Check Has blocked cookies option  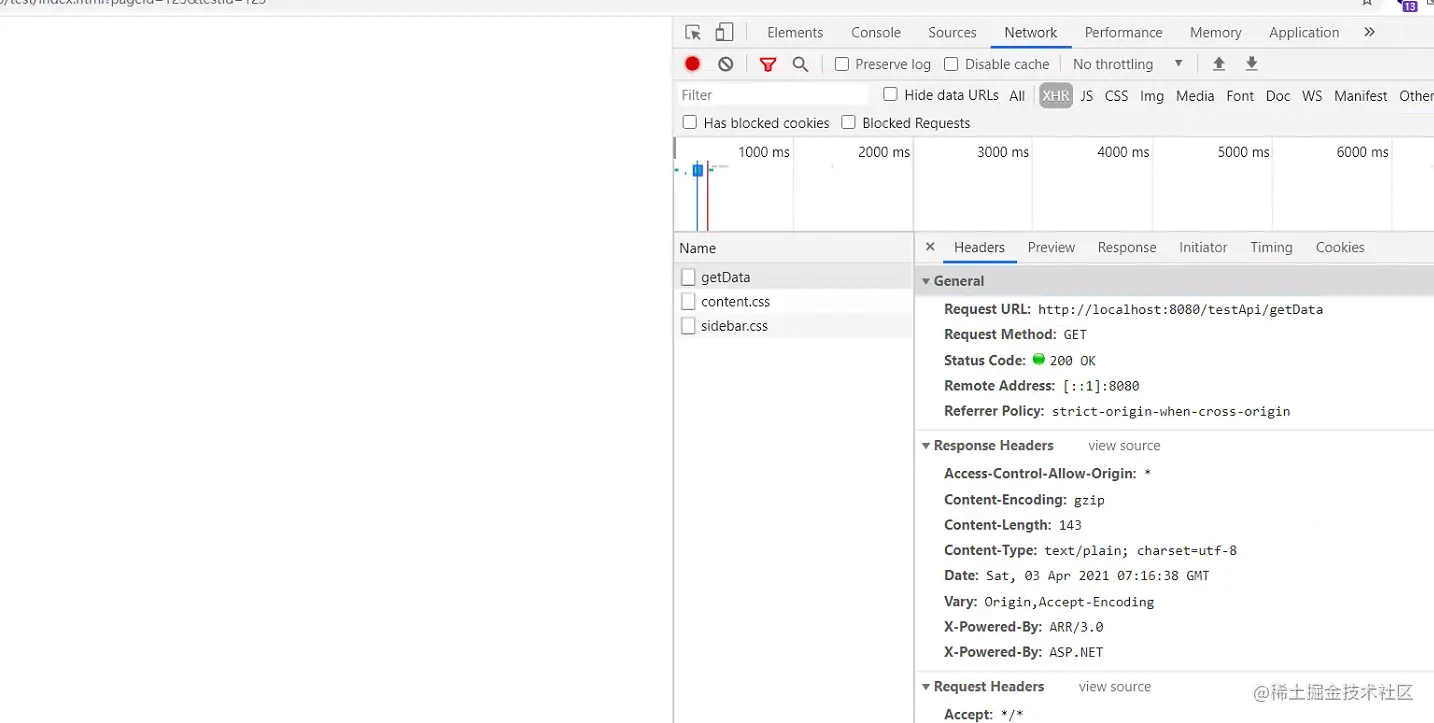(689, 122)
